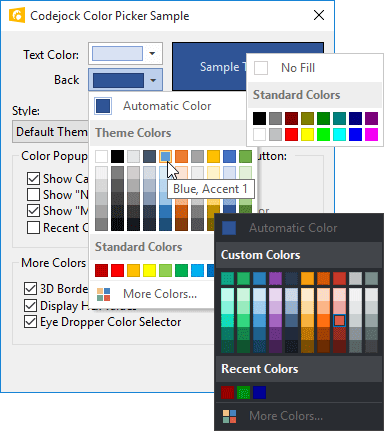
Task: Enable the Recent Colors checkbox
Action: coord(33,228)
